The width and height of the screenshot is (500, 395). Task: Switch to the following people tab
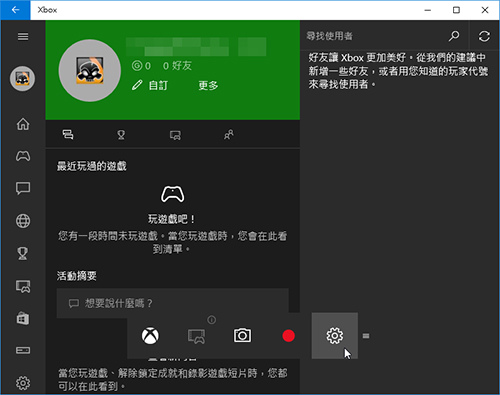[229, 135]
